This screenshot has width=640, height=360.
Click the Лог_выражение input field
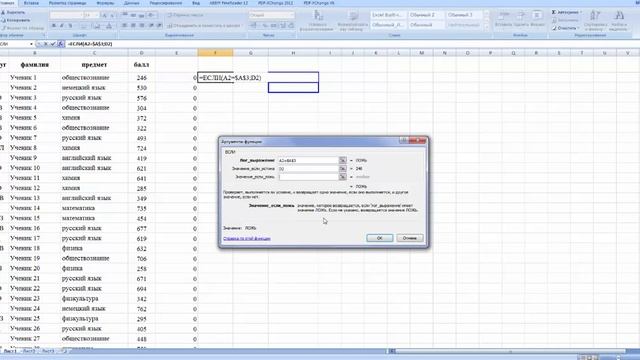(308, 160)
